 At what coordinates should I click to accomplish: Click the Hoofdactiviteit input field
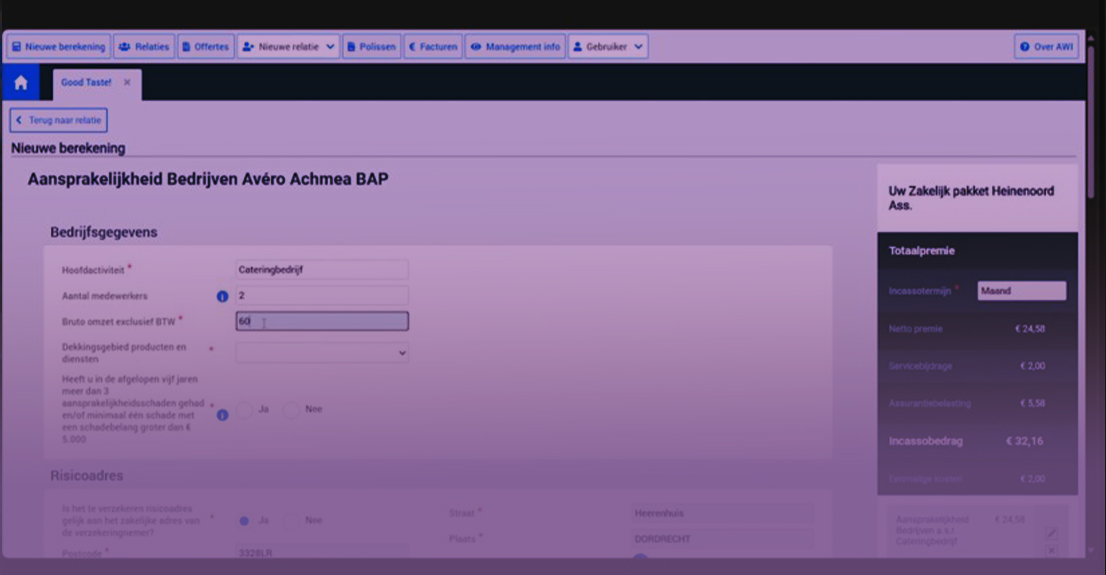(x=322, y=270)
